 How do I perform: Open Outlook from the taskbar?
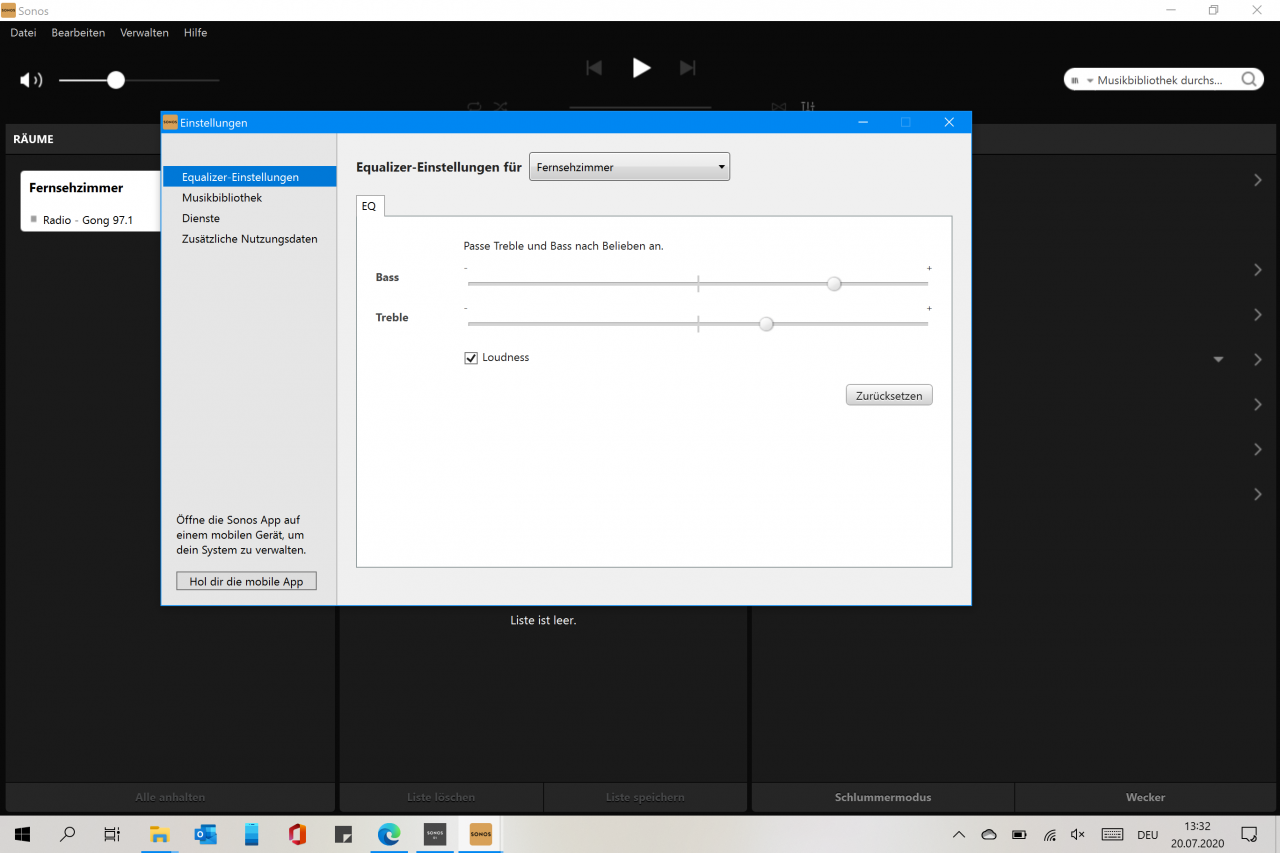click(206, 834)
